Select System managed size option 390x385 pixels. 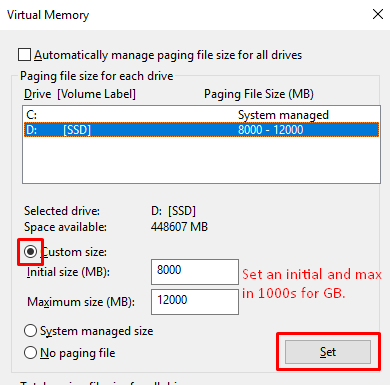coord(30,331)
